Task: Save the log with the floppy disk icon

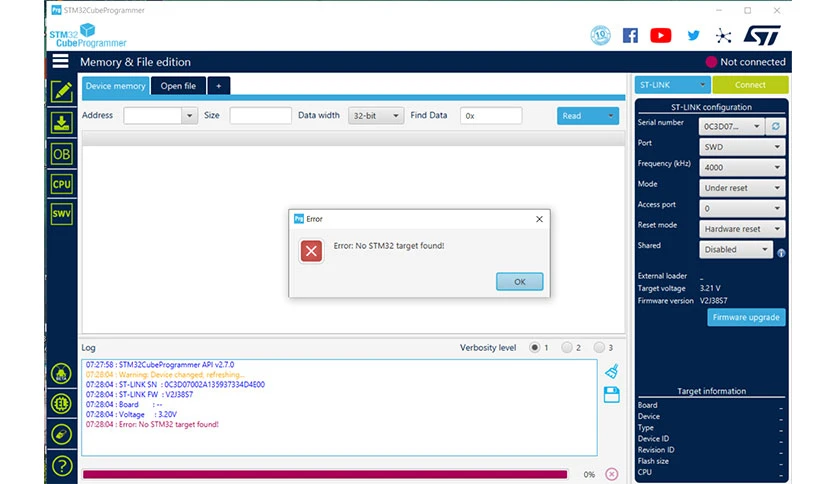Action: pyautogui.click(x=612, y=394)
